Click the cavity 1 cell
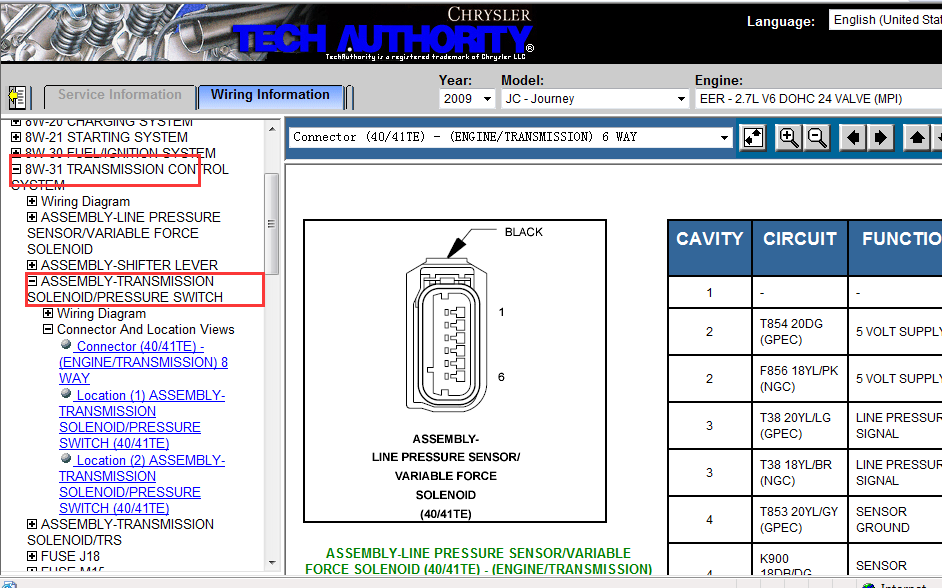The height and width of the screenshot is (588, 942). click(x=710, y=292)
